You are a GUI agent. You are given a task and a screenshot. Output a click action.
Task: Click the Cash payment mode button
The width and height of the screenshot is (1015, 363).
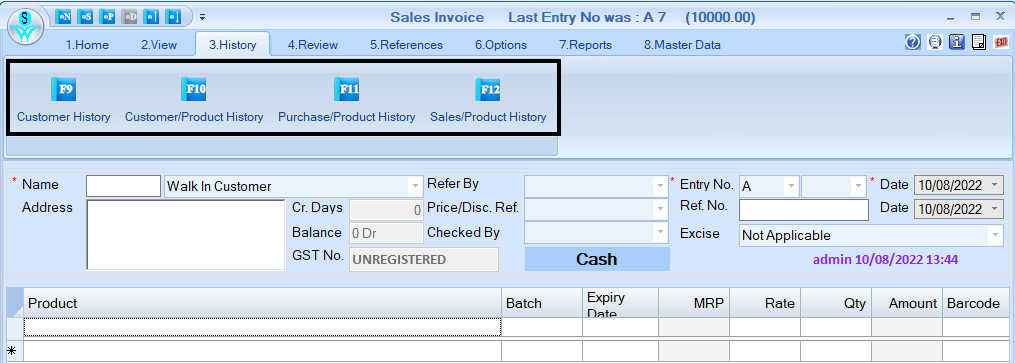pyautogui.click(x=597, y=259)
